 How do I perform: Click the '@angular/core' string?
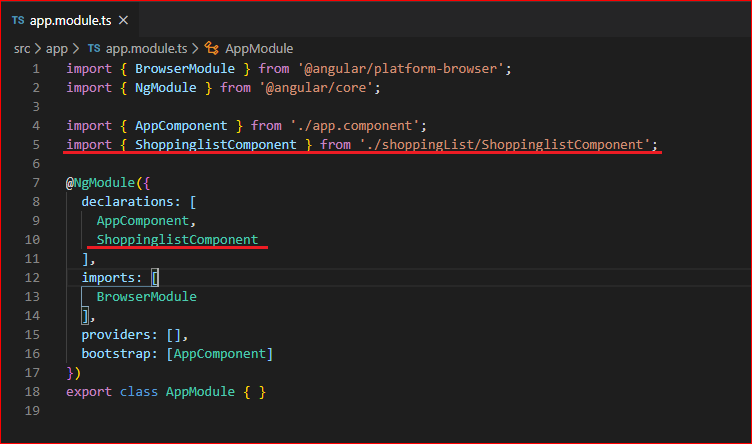(316, 88)
